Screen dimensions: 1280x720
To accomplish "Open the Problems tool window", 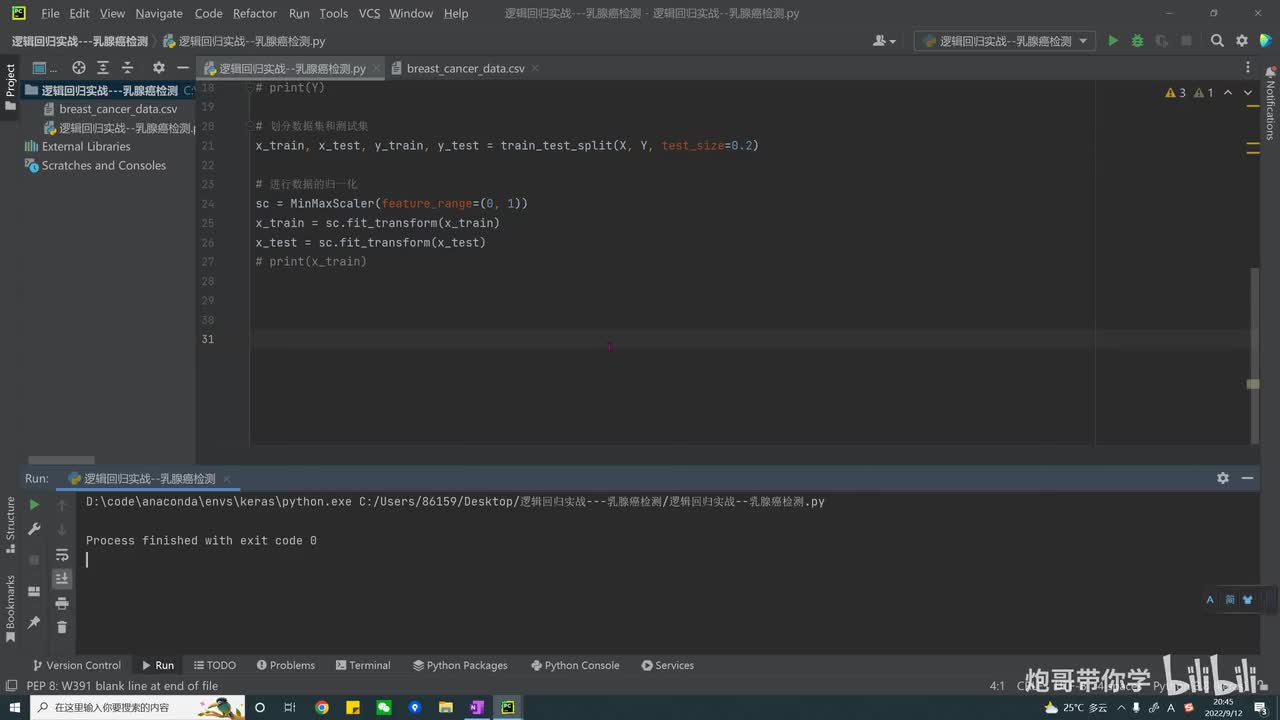I will coord(285,665).
